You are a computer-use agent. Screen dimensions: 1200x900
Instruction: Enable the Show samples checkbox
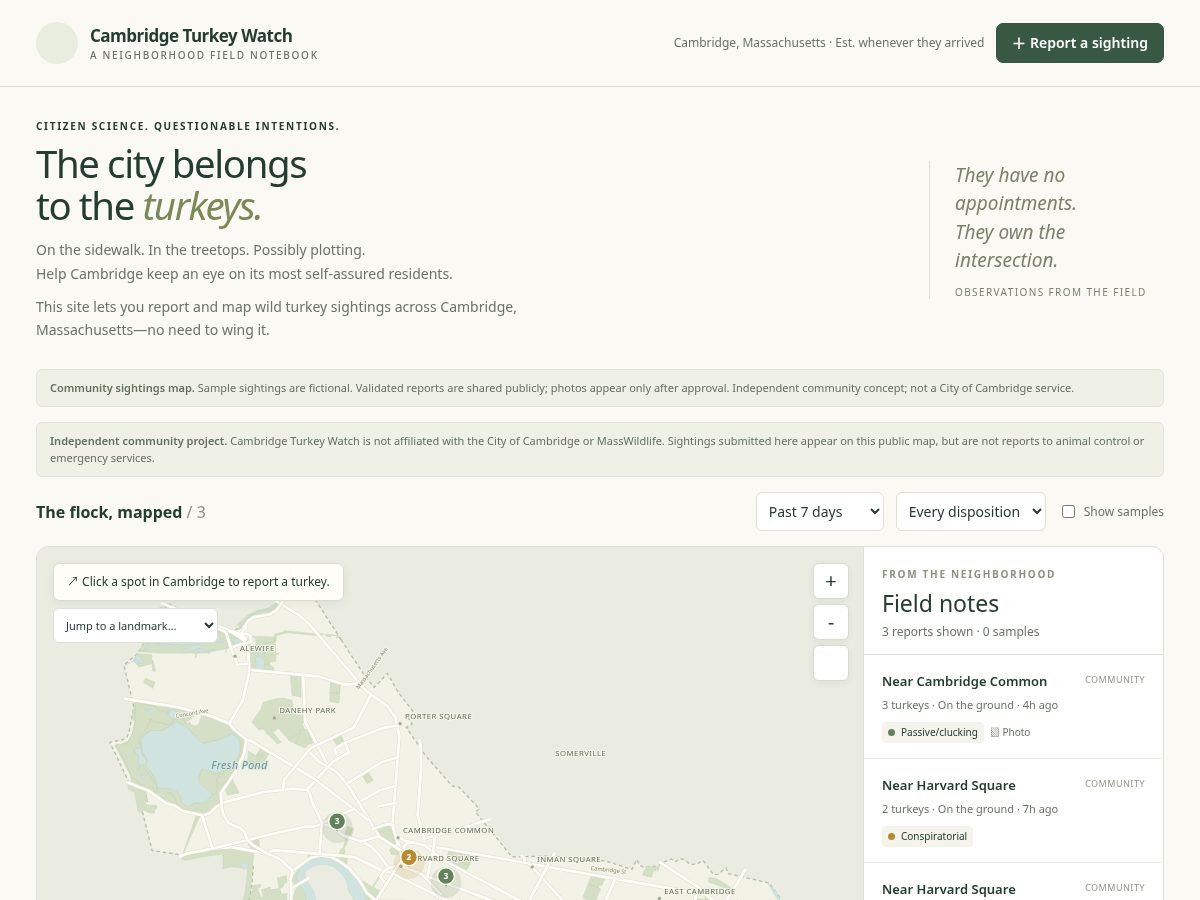click(1068, 511)
